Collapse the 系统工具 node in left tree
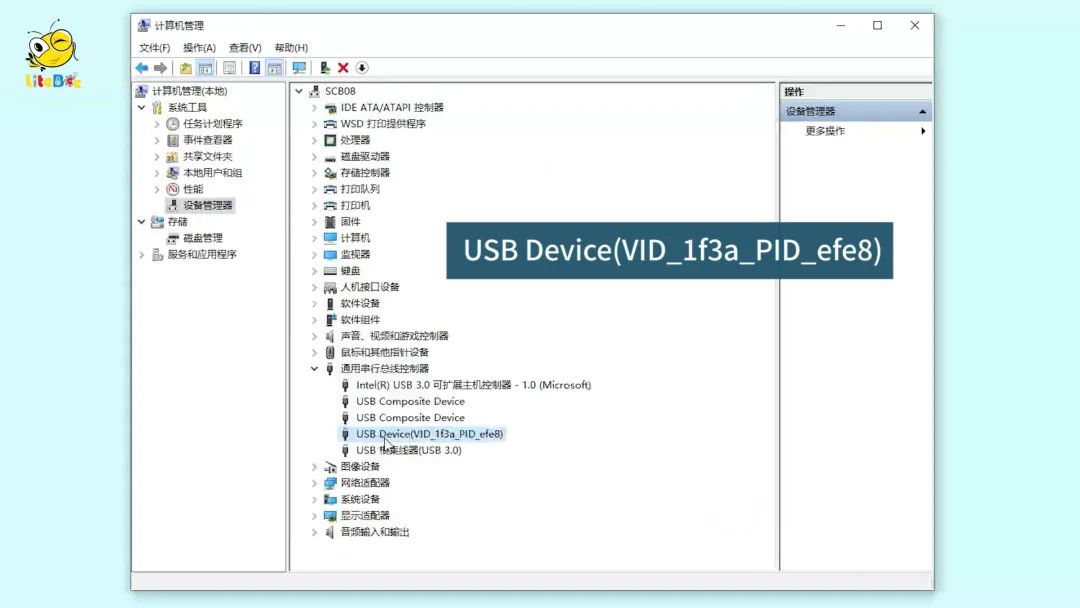Viewport: 1080px width, 608px height. [x=141, y=108]
